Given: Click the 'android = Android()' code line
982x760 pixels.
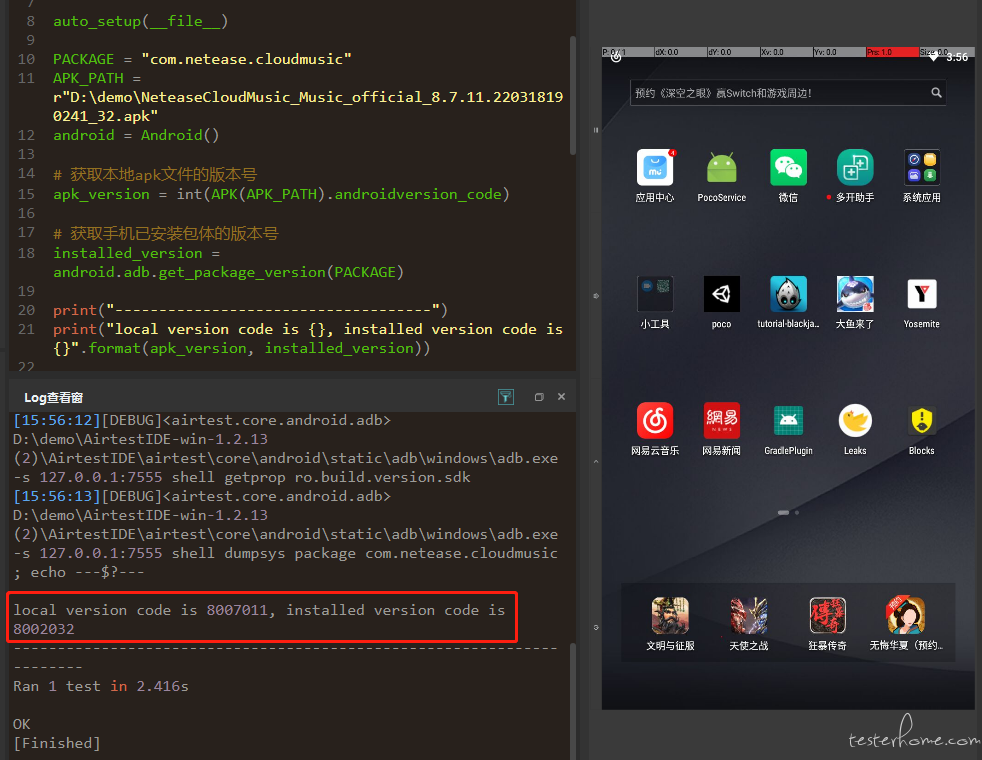Looking at the screenshot, I should pyautogui.click(x=136, y=135).
